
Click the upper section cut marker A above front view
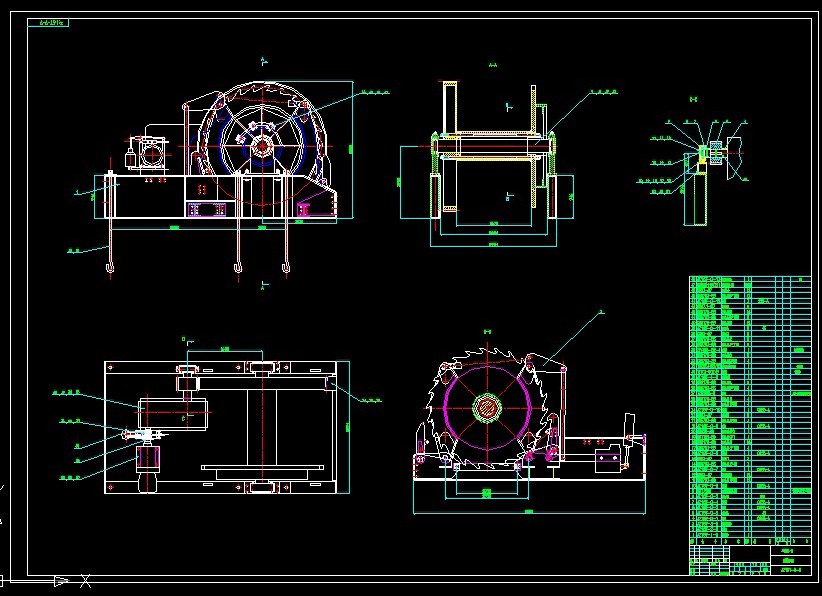(264, 62)
